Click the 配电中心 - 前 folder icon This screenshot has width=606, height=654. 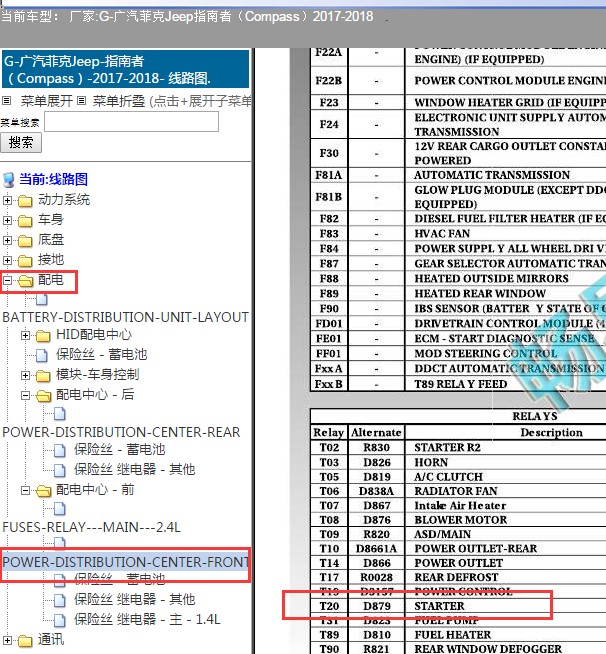point(43,491)
